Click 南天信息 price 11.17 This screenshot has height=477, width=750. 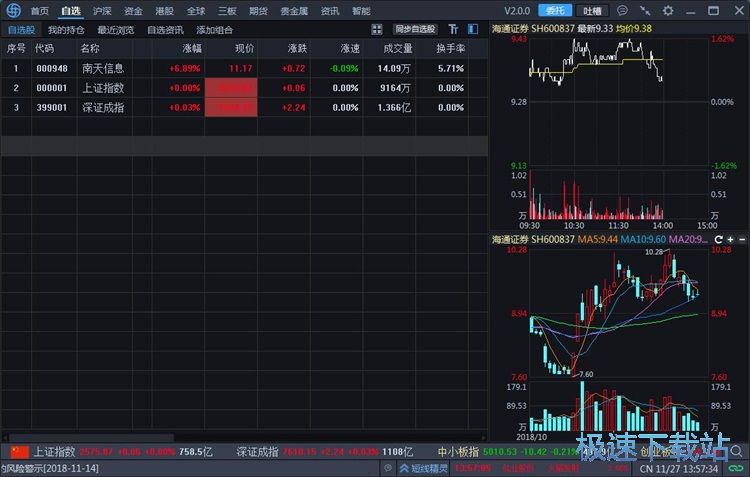241,68
